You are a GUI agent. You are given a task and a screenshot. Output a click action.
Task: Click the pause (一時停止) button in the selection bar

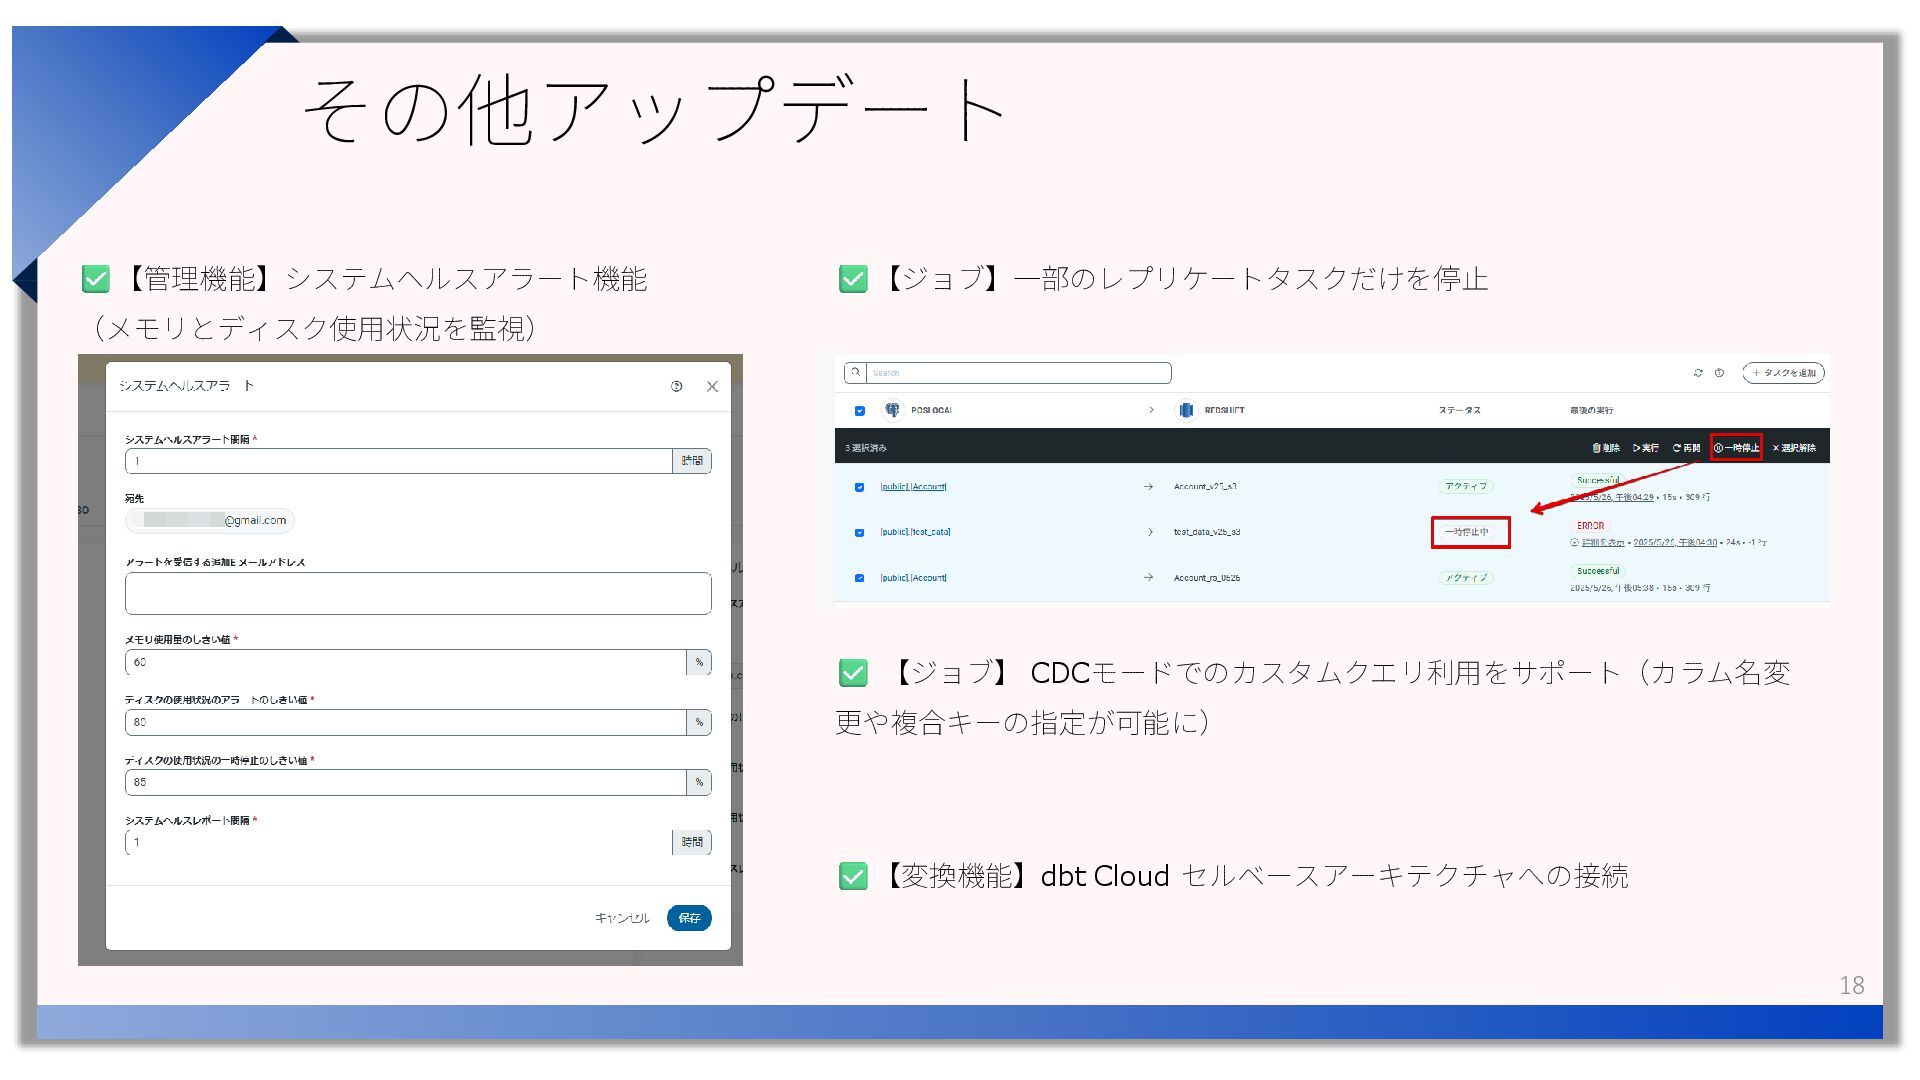[1736, 448]
